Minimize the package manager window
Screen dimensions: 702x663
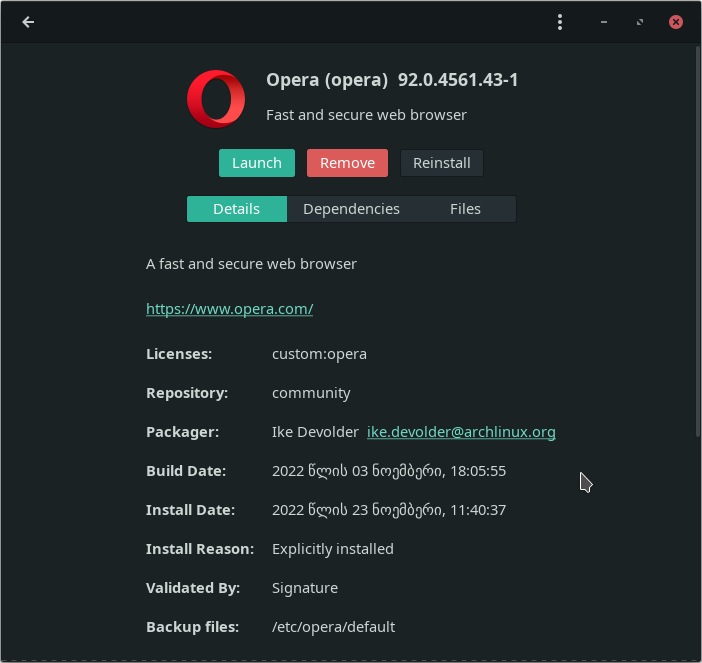pyautogui.click(x=604, y=22)
